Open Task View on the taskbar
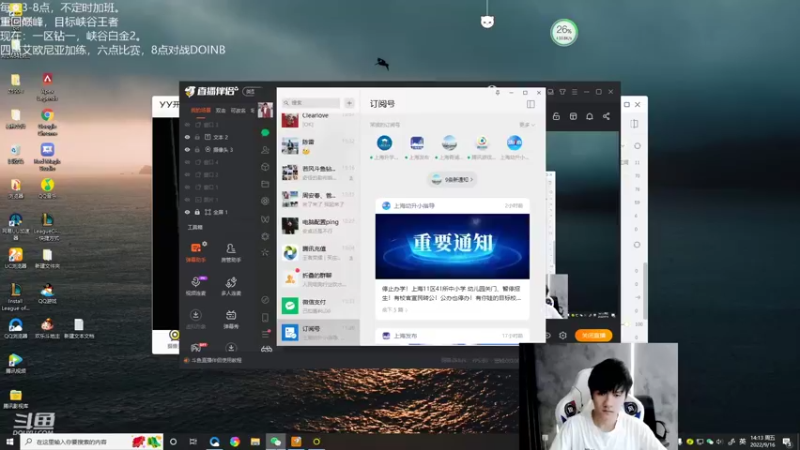800x450 pixels. point(193,441)
